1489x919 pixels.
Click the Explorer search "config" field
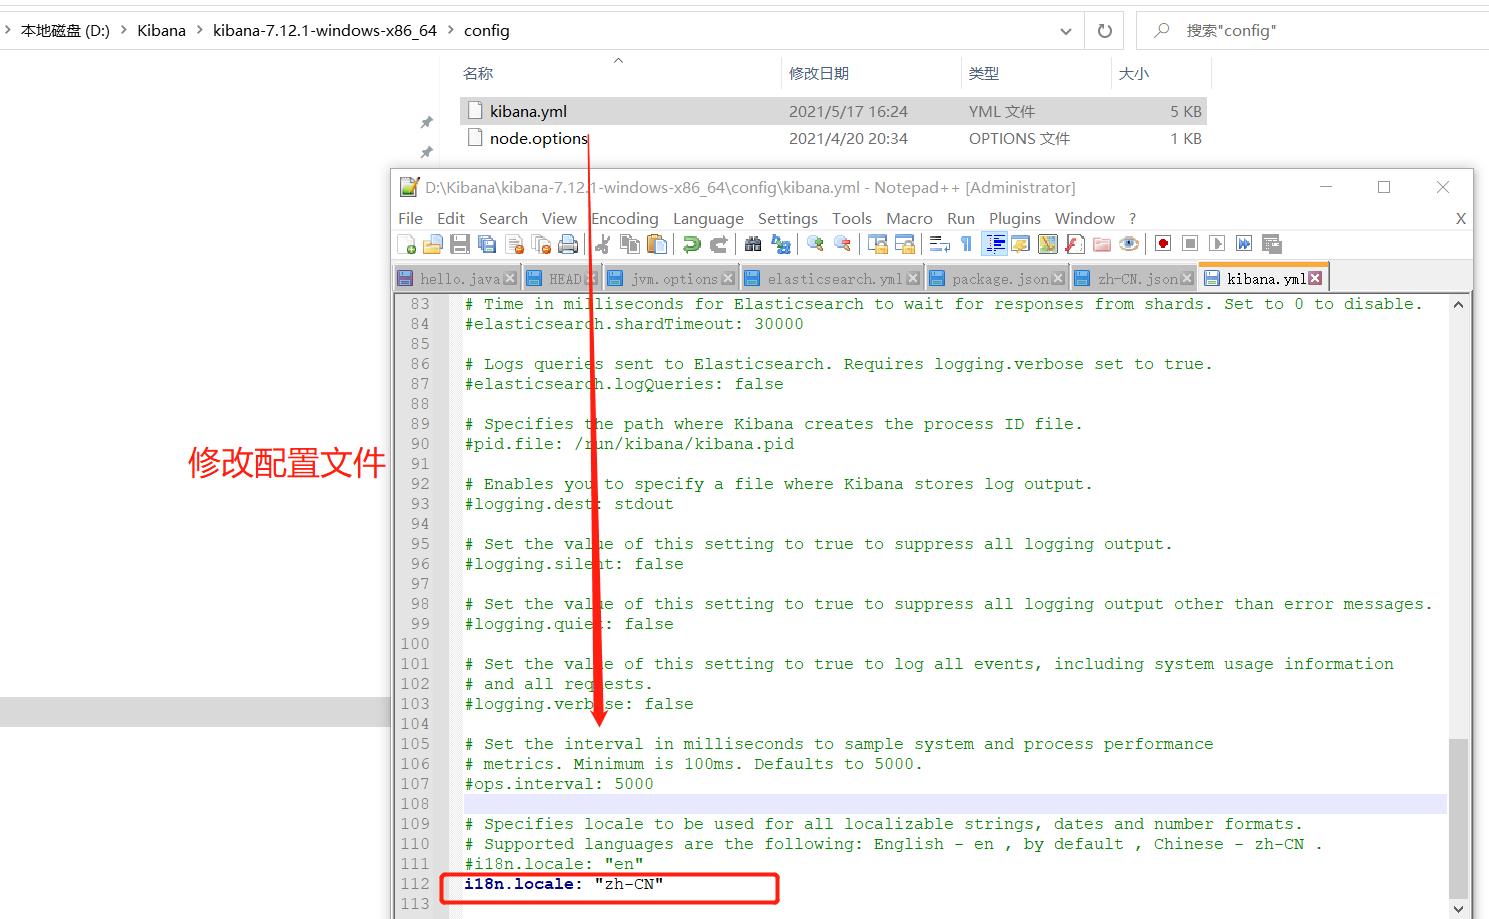click(x=1312, y=31)
